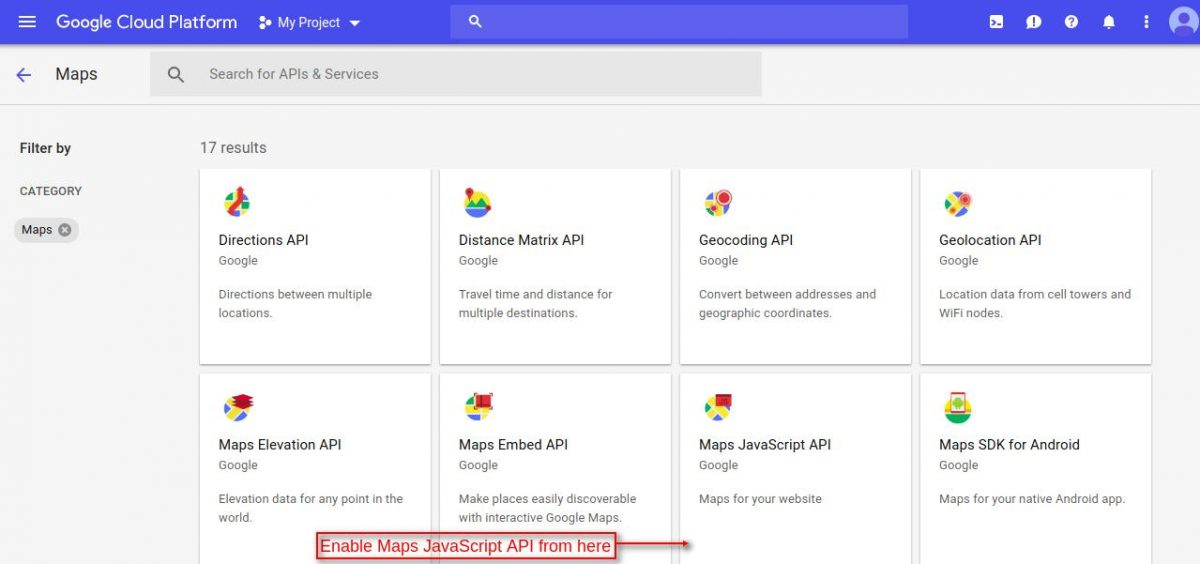Open the Directions API title
Screen dimensions: 1200x564
[x=264, y=240]
